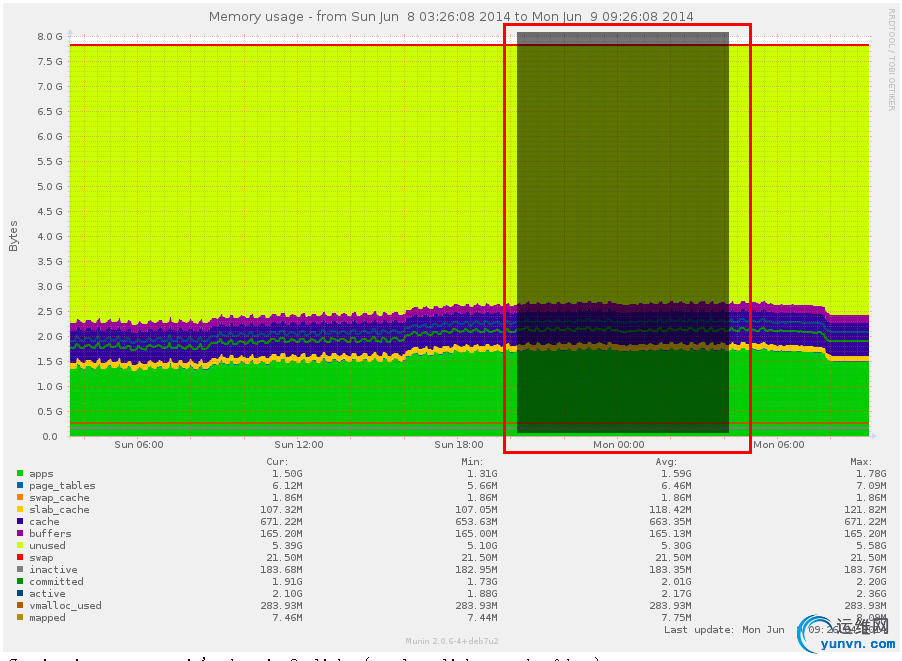Click the unused max value 5.58G

[871, 546]
